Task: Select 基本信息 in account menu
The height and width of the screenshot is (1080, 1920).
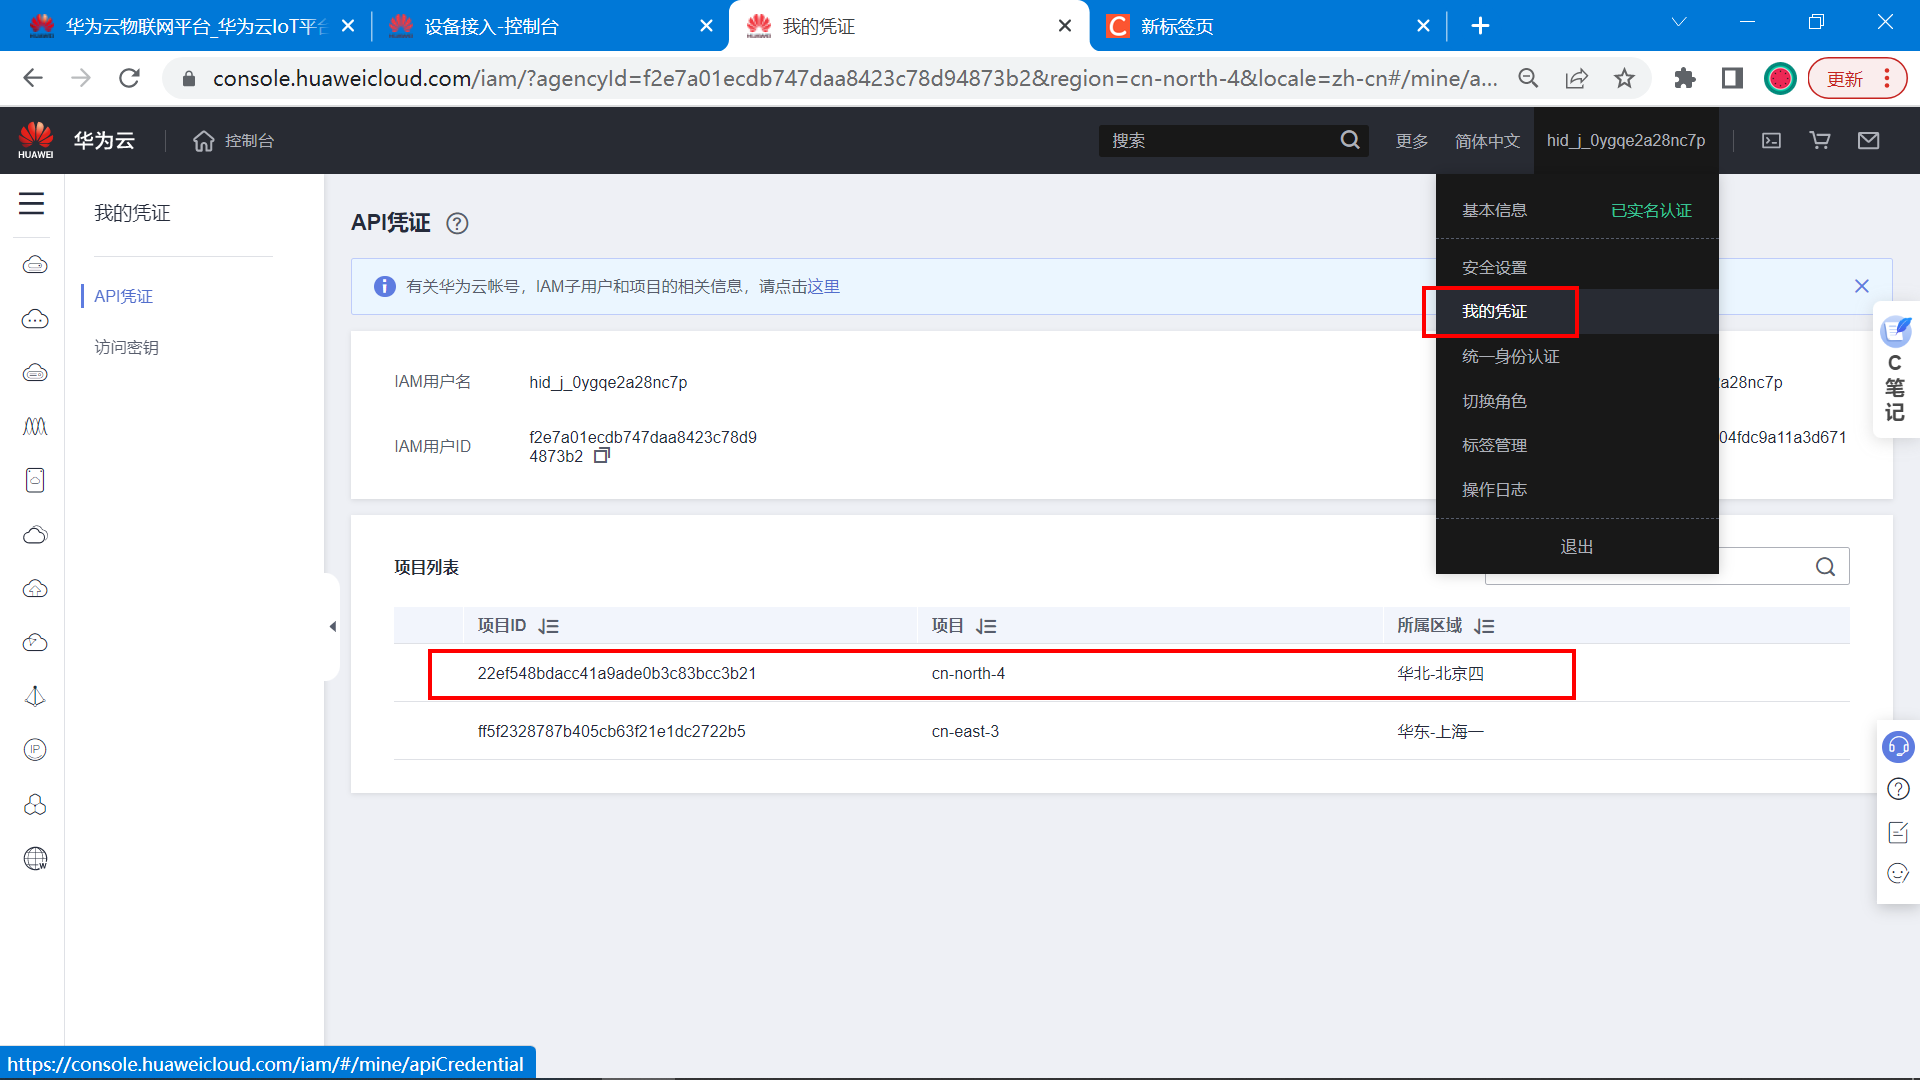Action: point(1494,210)
